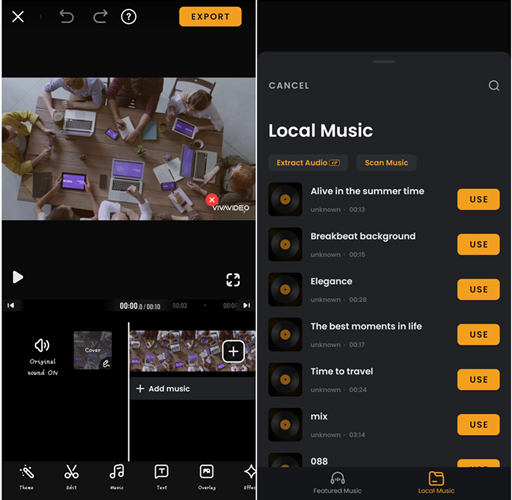
Task: Close the video editor with X icon
Action: 18,16
